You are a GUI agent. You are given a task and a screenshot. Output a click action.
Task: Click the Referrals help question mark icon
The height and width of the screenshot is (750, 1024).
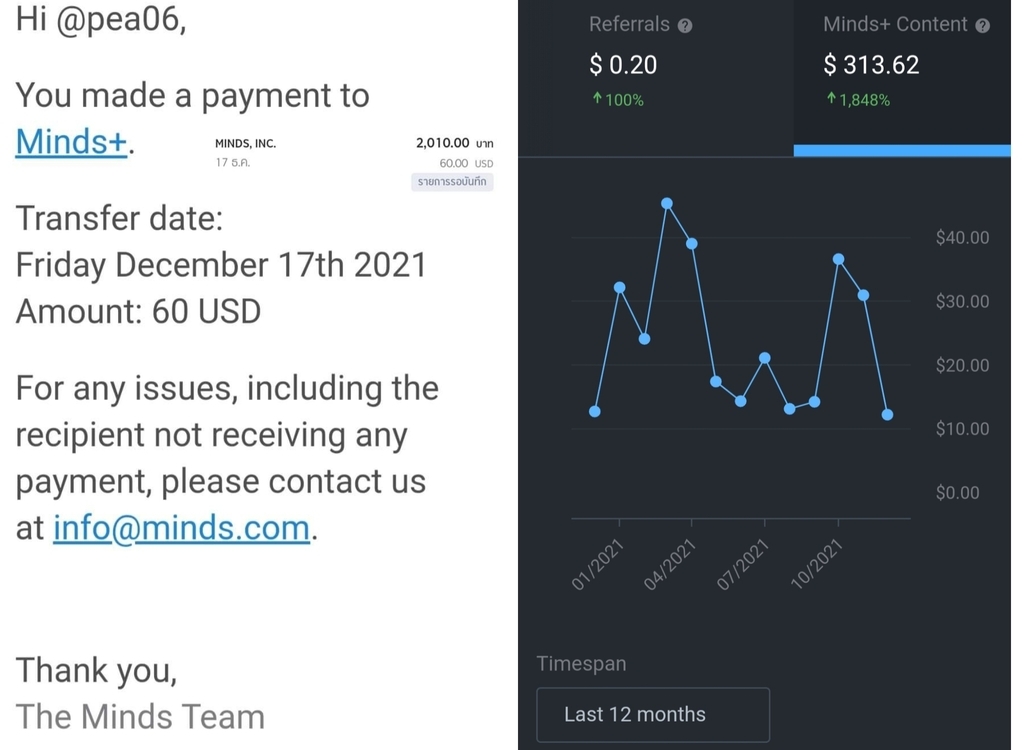(x=685, y=26)
